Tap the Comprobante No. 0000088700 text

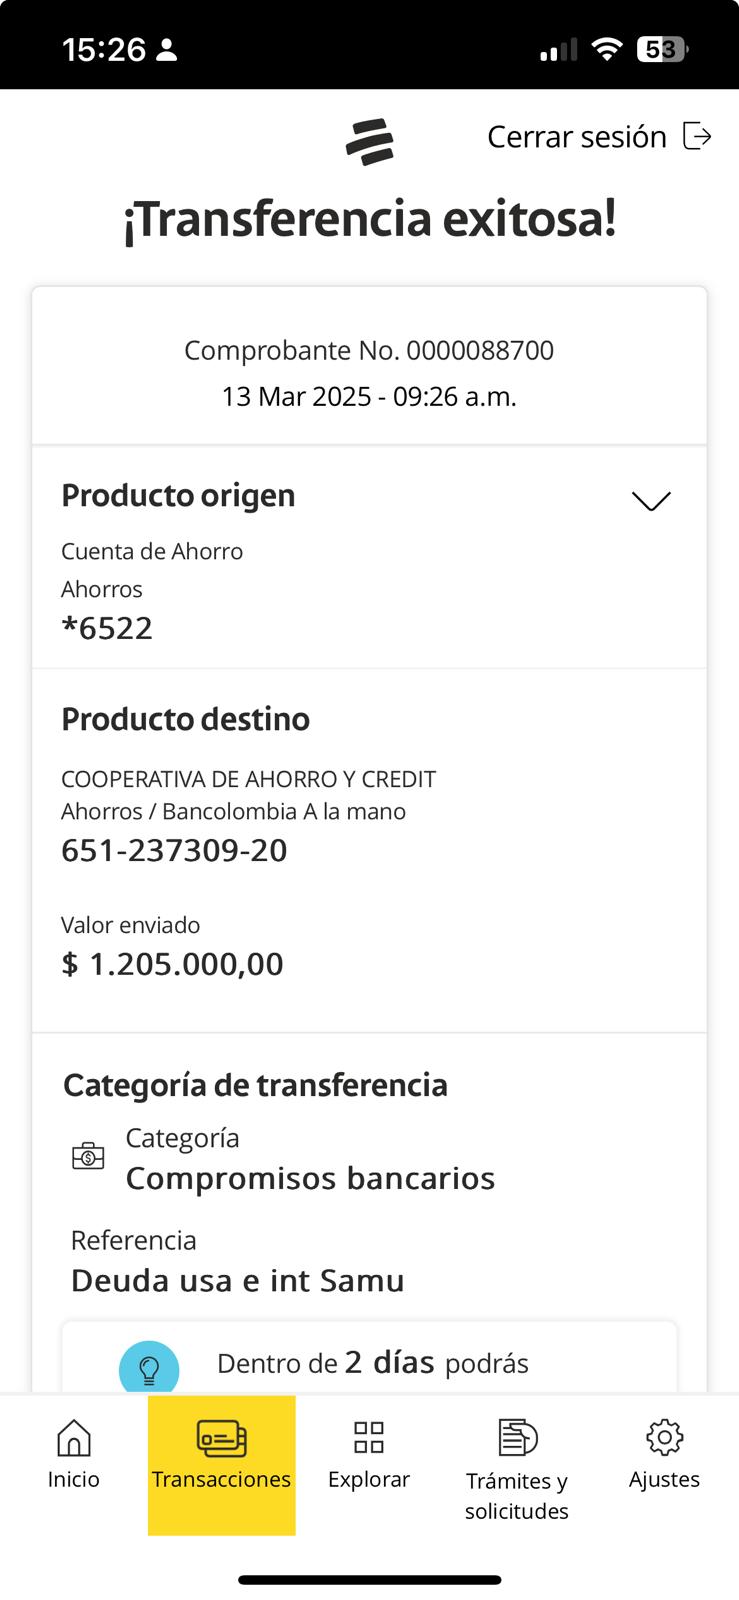369,351
